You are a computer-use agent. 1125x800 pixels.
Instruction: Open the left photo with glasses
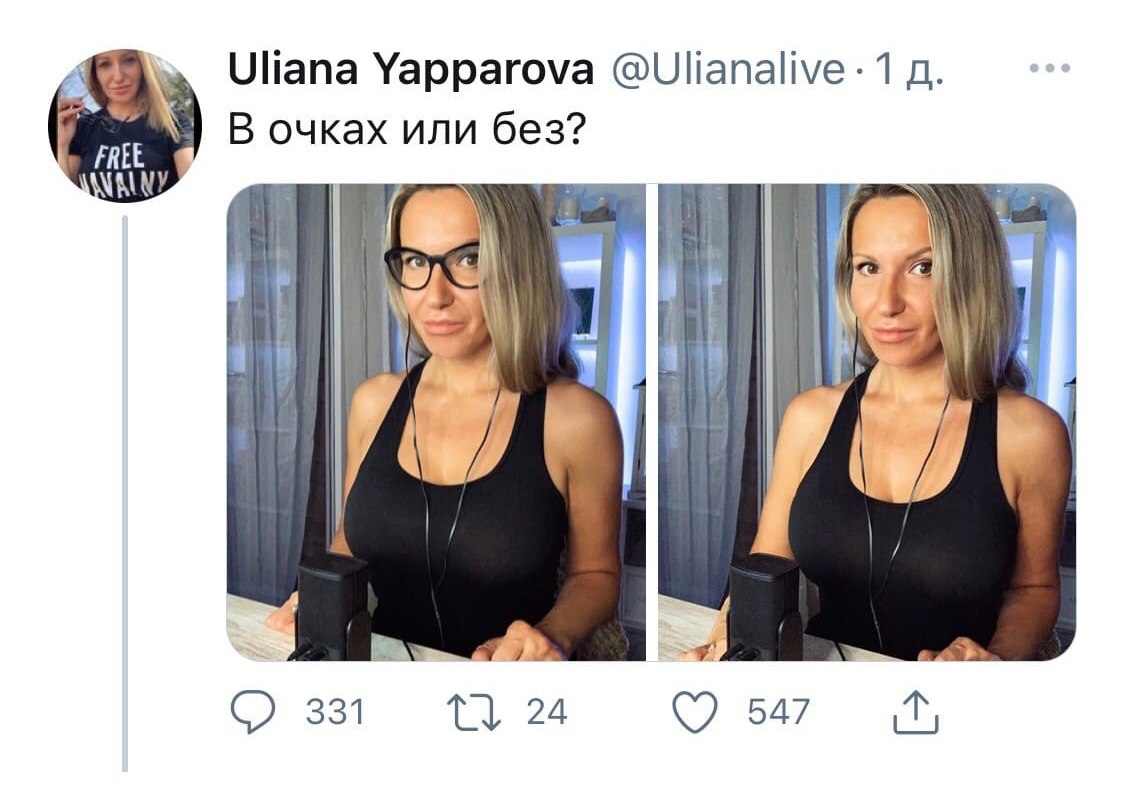click(x=436, y=422)
